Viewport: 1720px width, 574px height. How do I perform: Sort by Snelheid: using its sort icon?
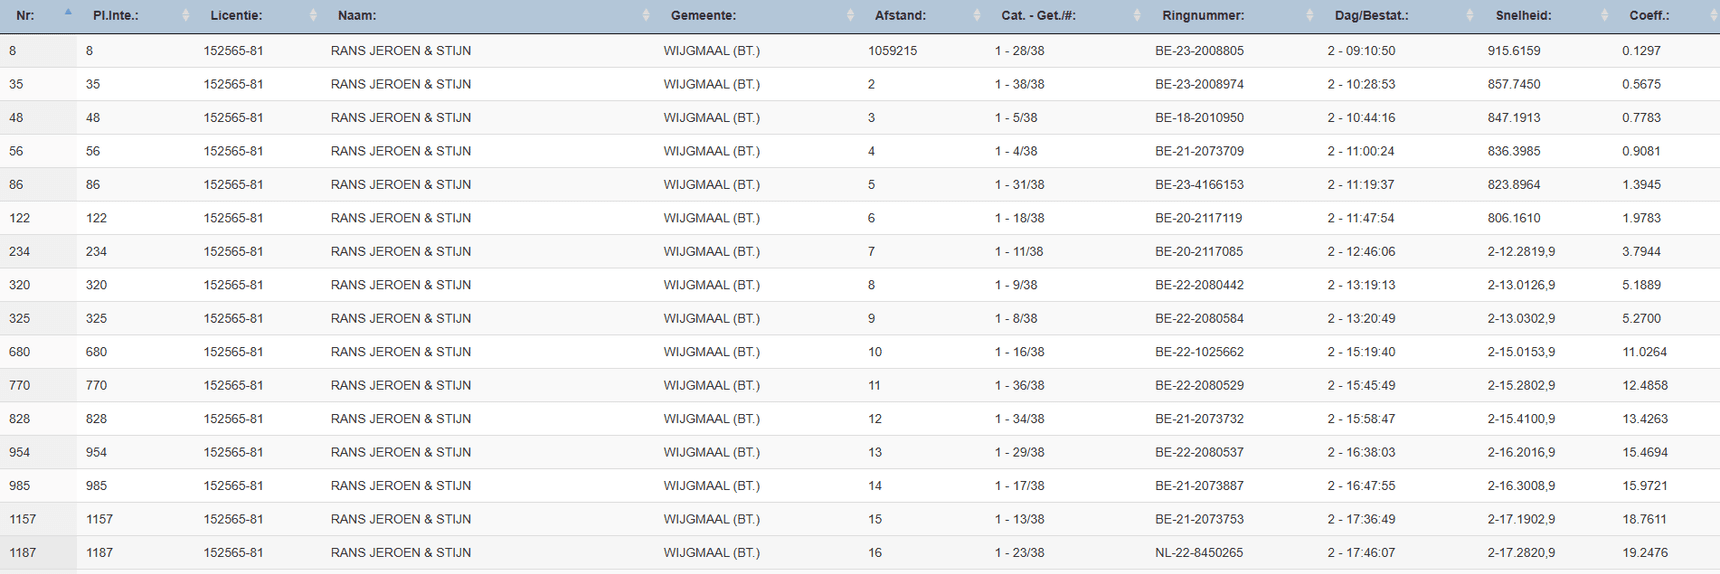coord(1604,15)
